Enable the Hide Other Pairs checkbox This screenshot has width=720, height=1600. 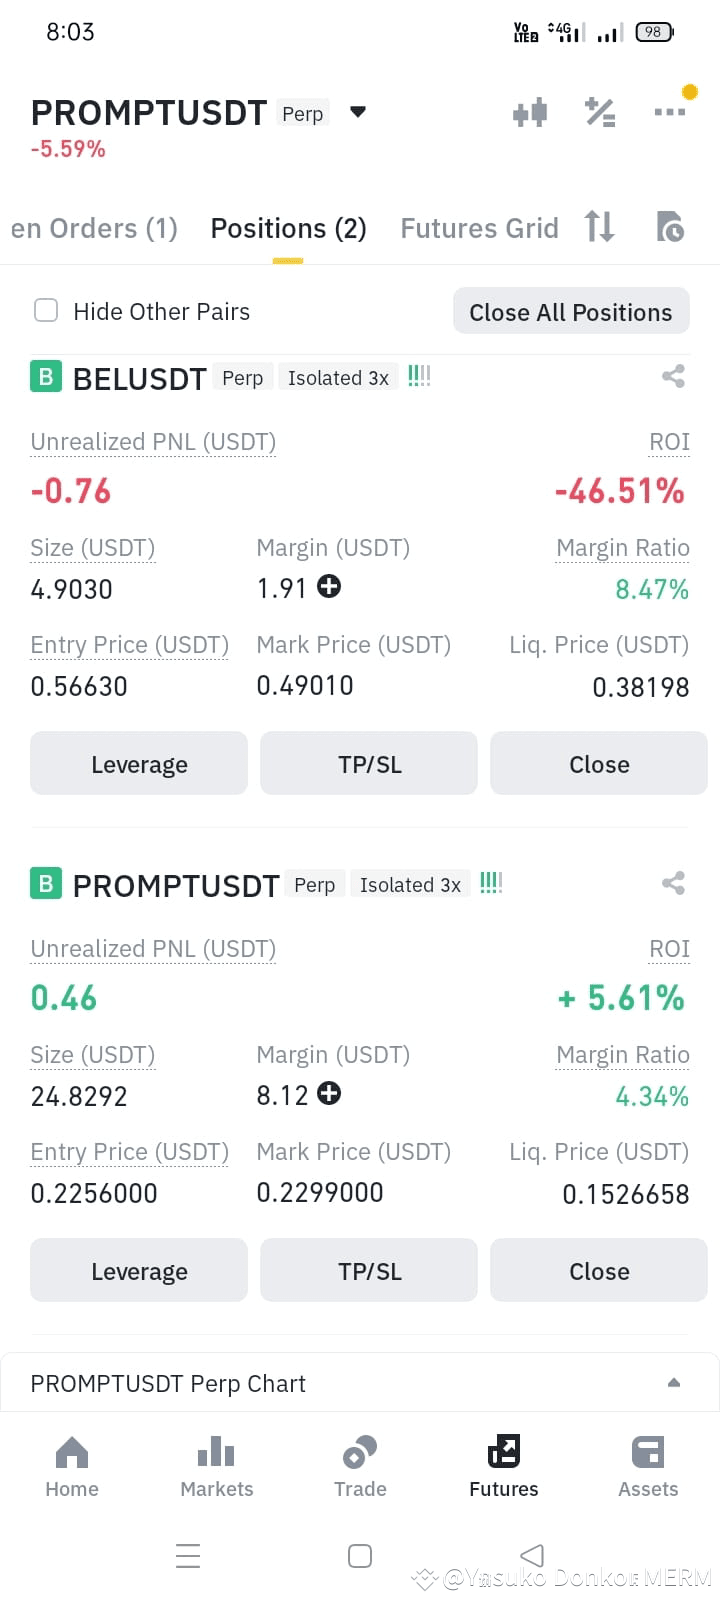pyautogui.click(x=46, y=310)
